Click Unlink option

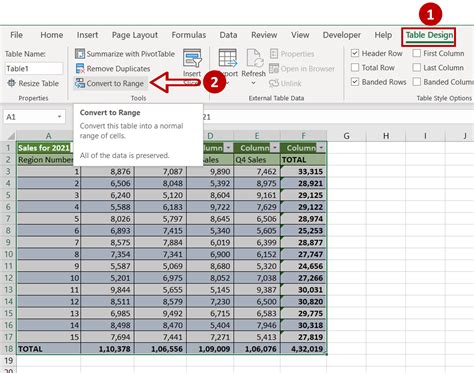285,83
